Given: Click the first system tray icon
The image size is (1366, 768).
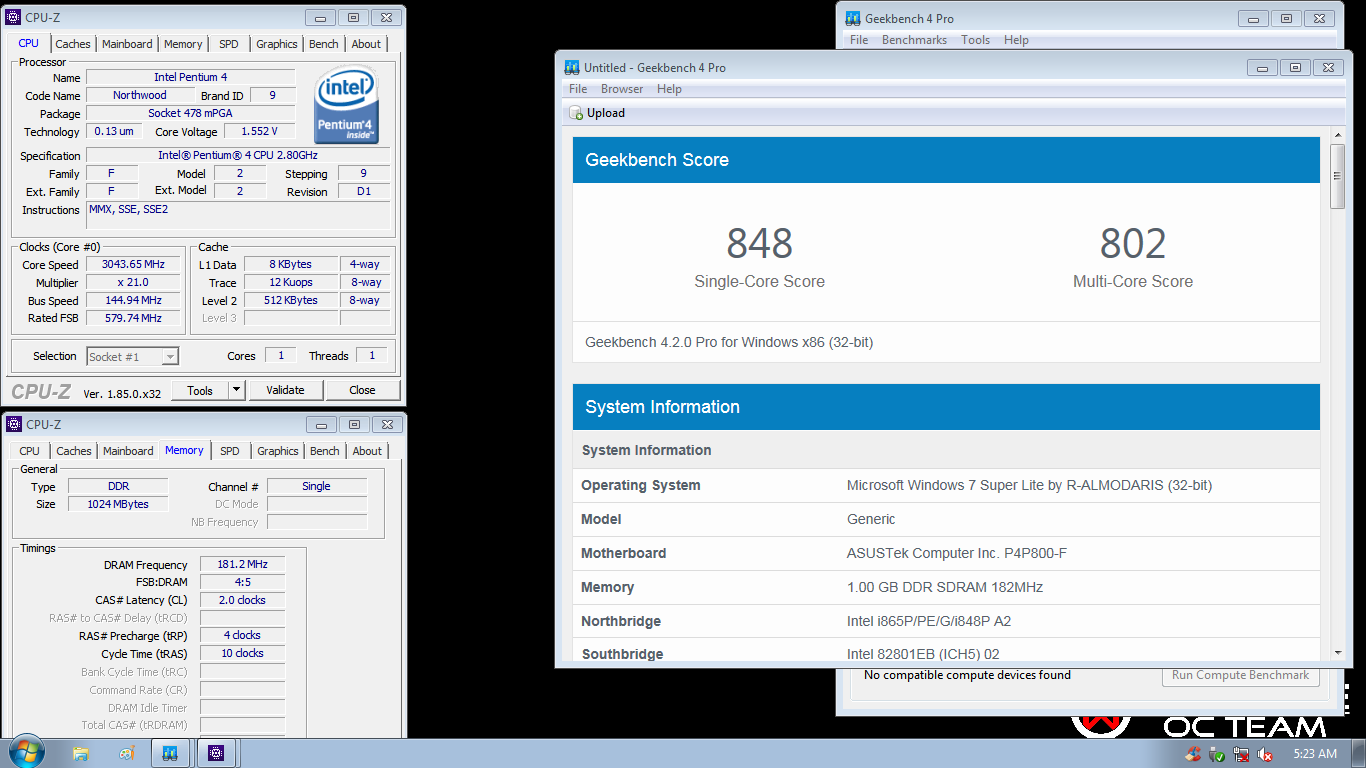Looking at the screenshot, I should click(x=1193, y=755).
